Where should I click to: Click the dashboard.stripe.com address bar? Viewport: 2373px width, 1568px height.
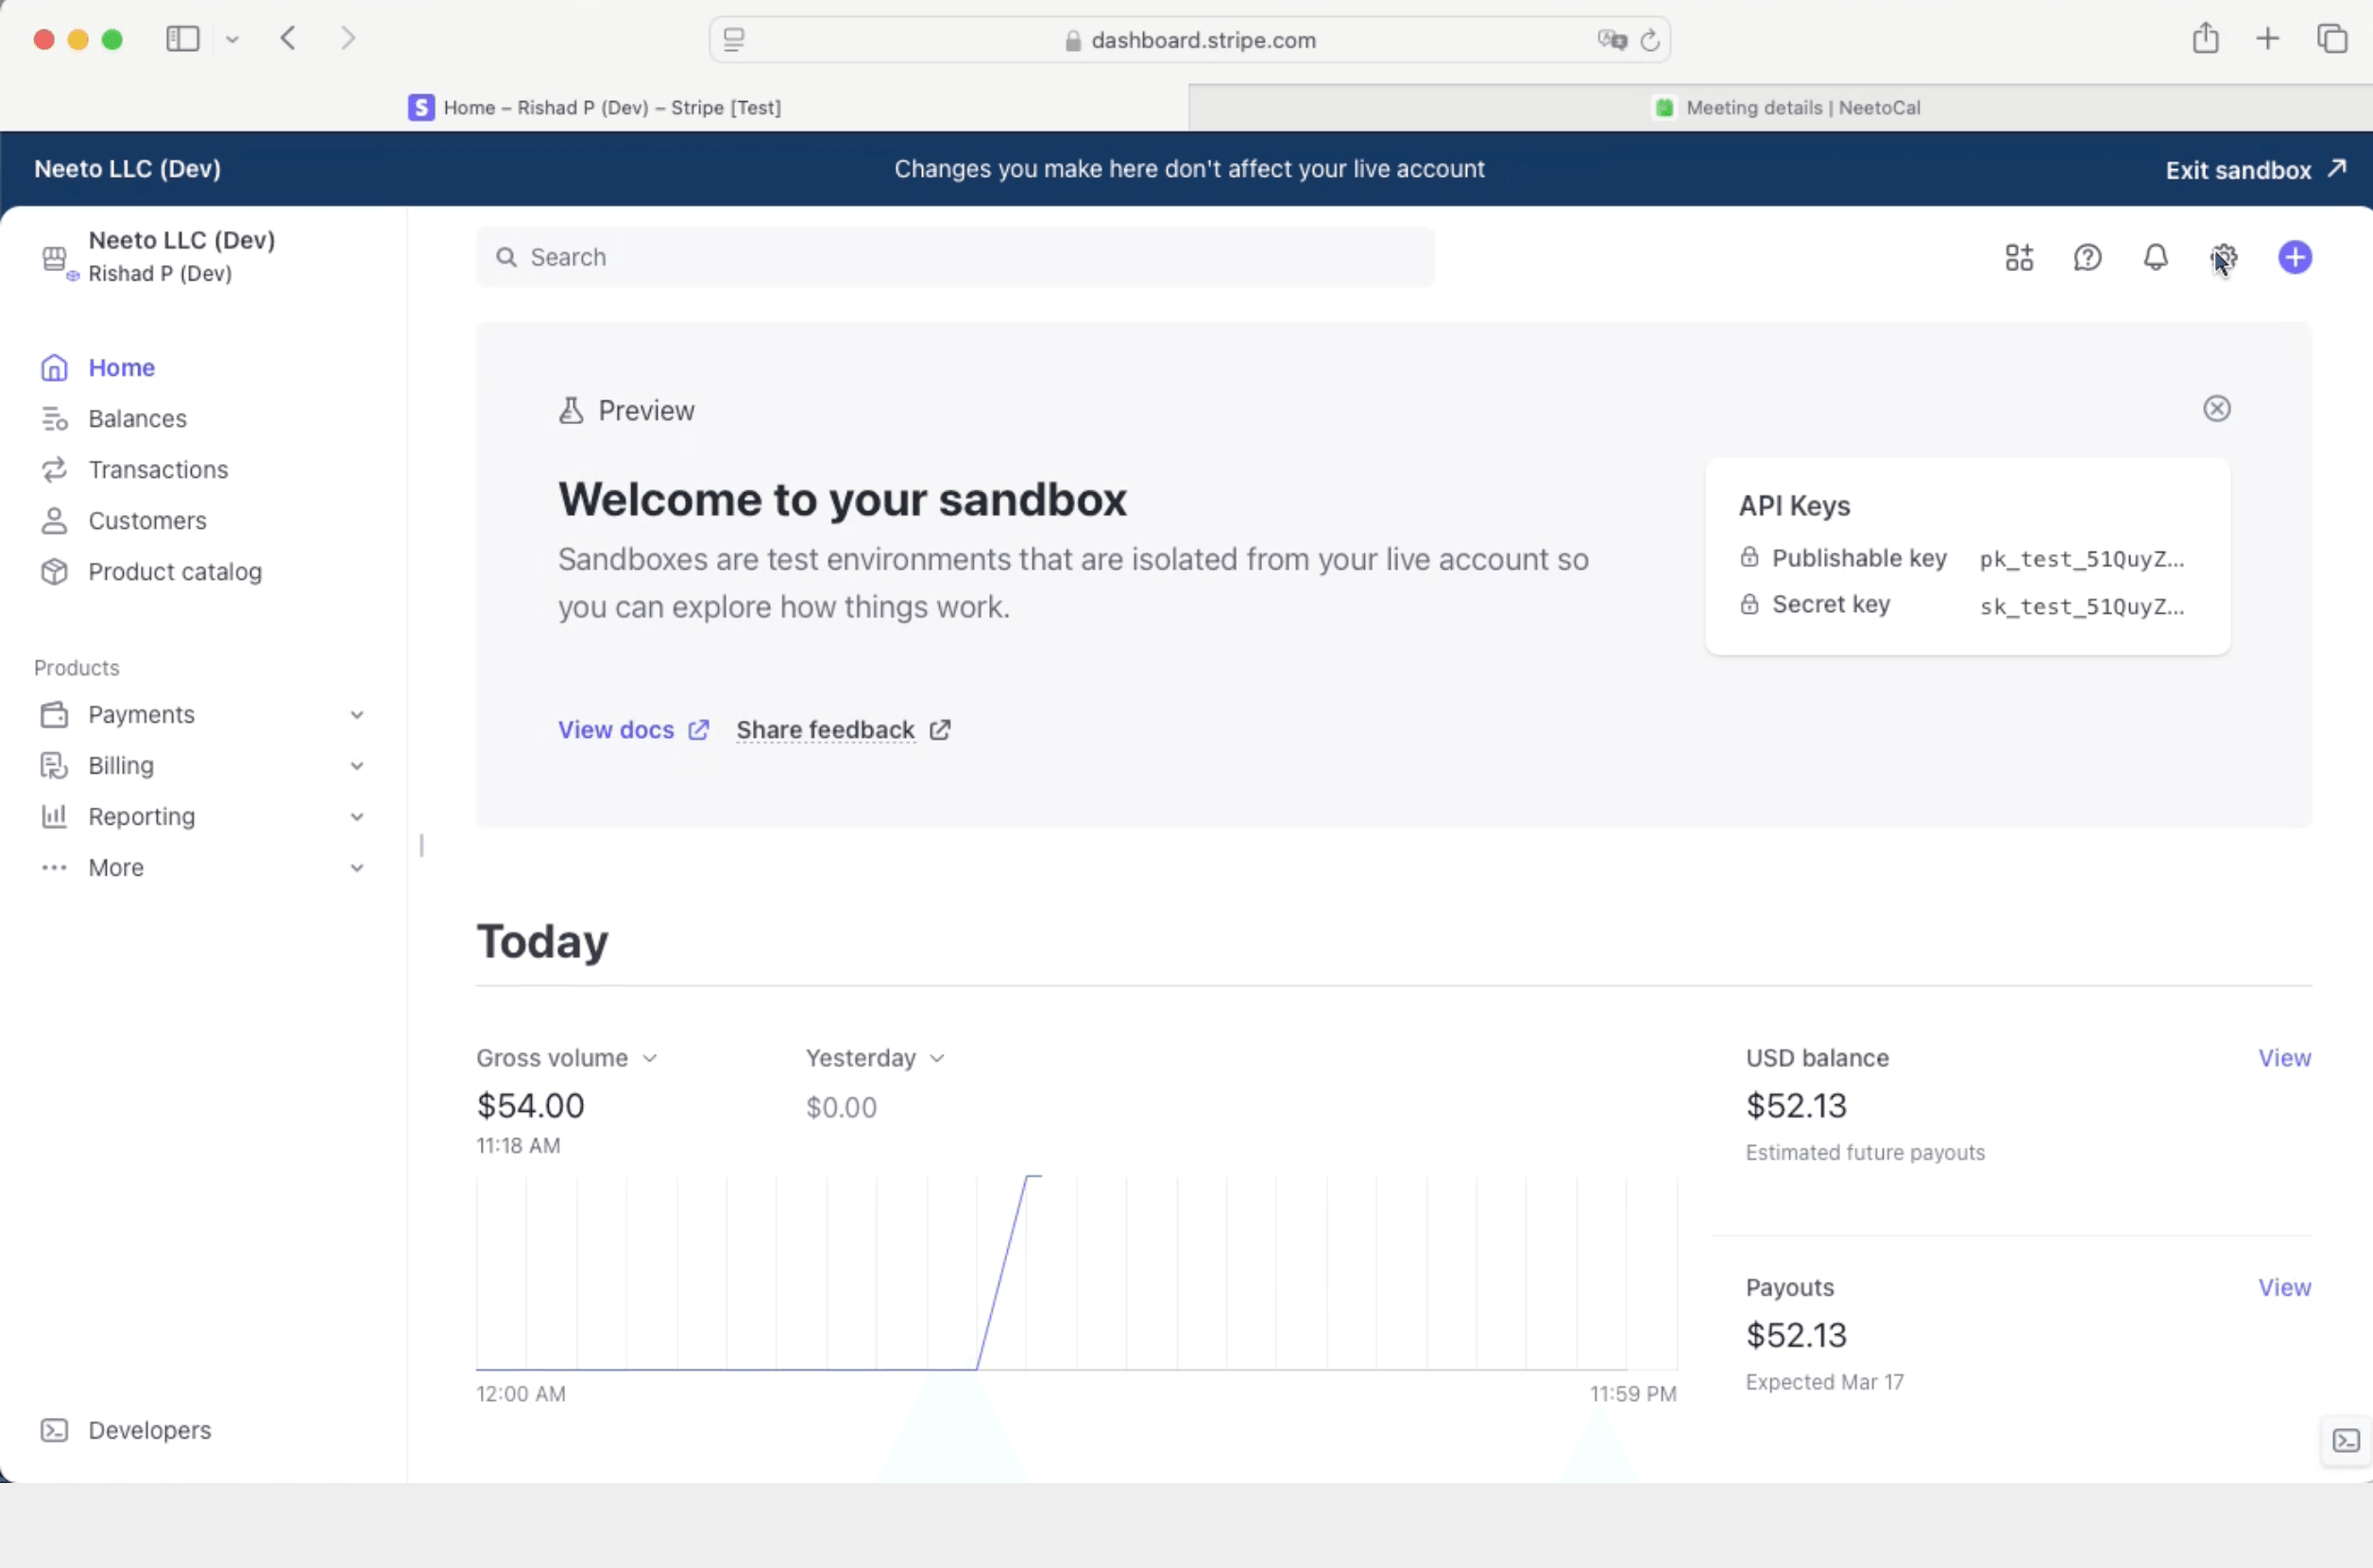click(1189, 40)
